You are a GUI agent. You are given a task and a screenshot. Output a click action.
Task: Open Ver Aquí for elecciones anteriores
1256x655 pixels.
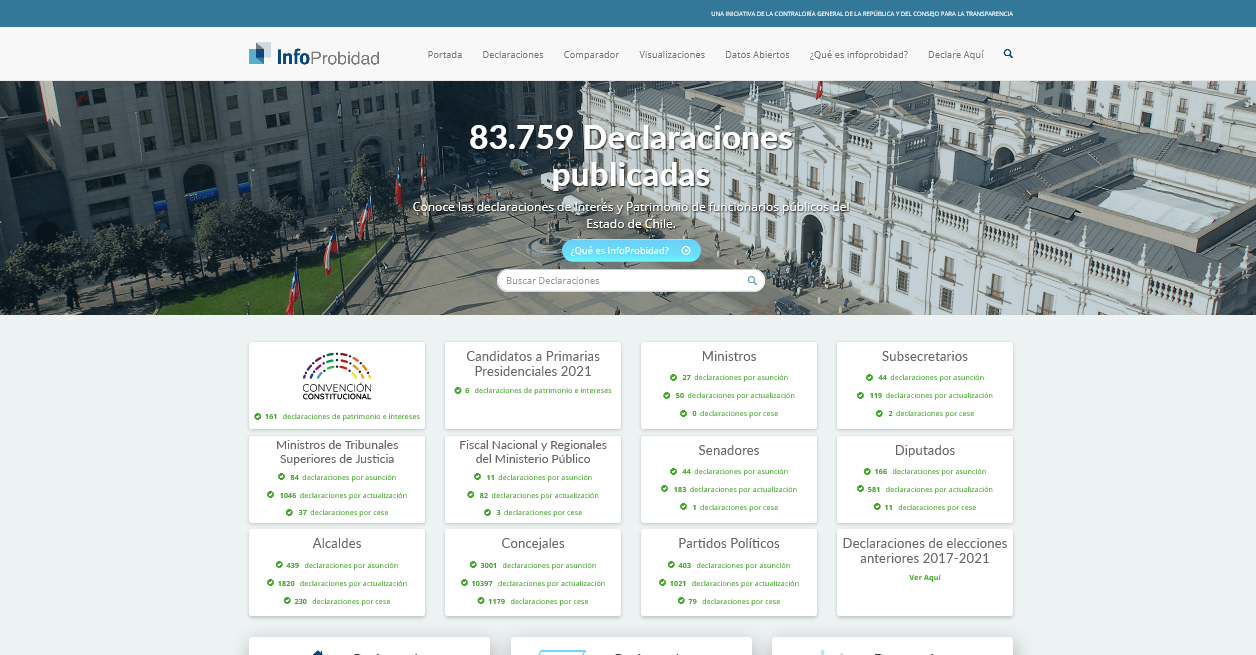point(924,578)
